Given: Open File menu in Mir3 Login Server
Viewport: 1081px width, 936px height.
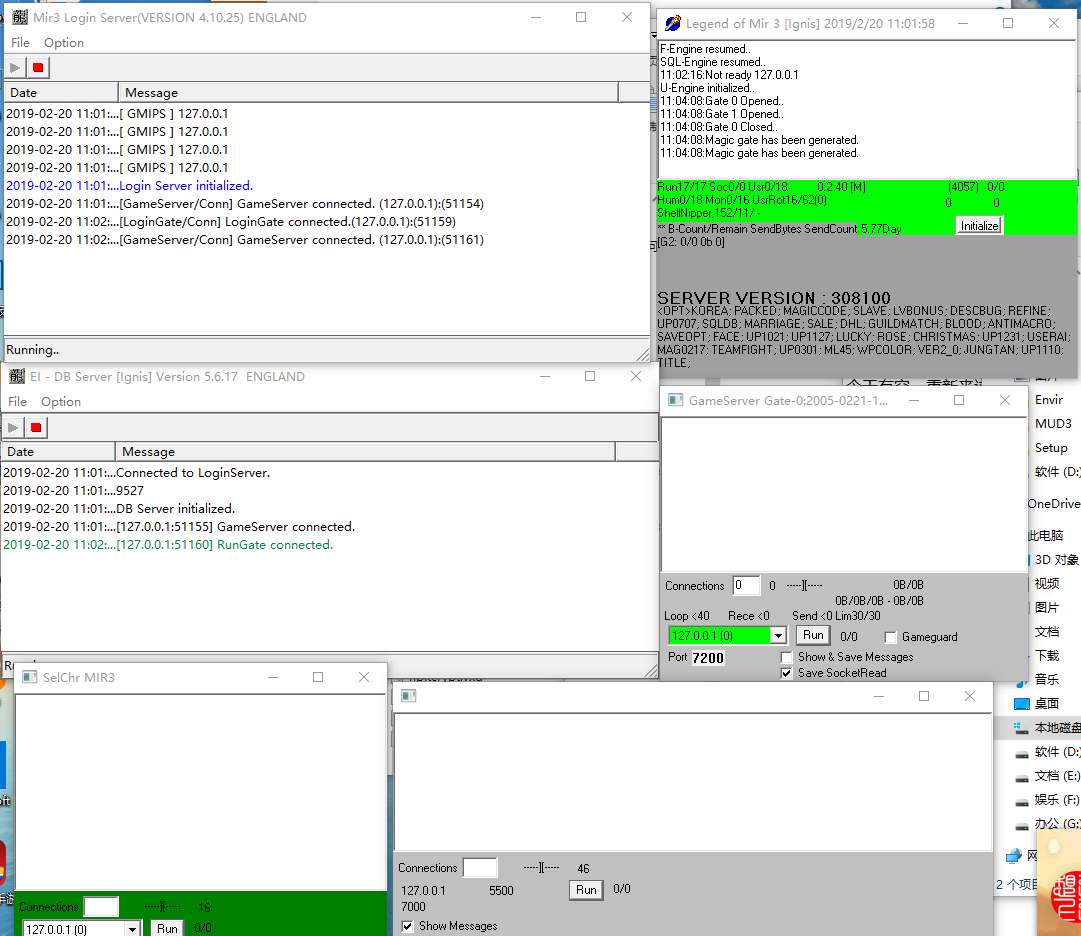Looking at the screenshot, I should pos(20,43).
